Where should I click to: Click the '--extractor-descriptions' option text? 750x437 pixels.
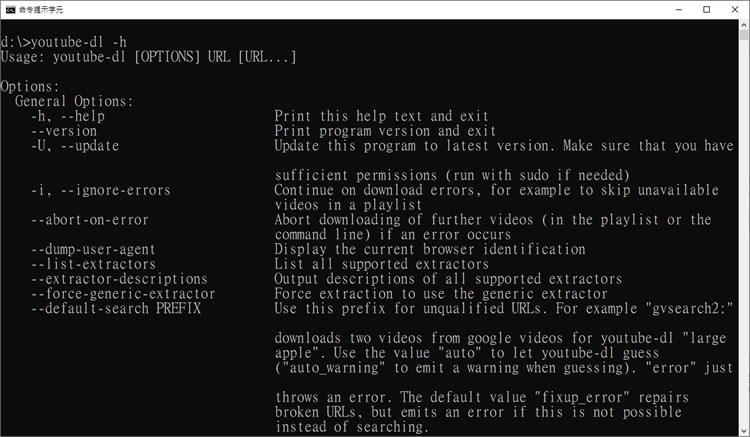coord(119,279)
